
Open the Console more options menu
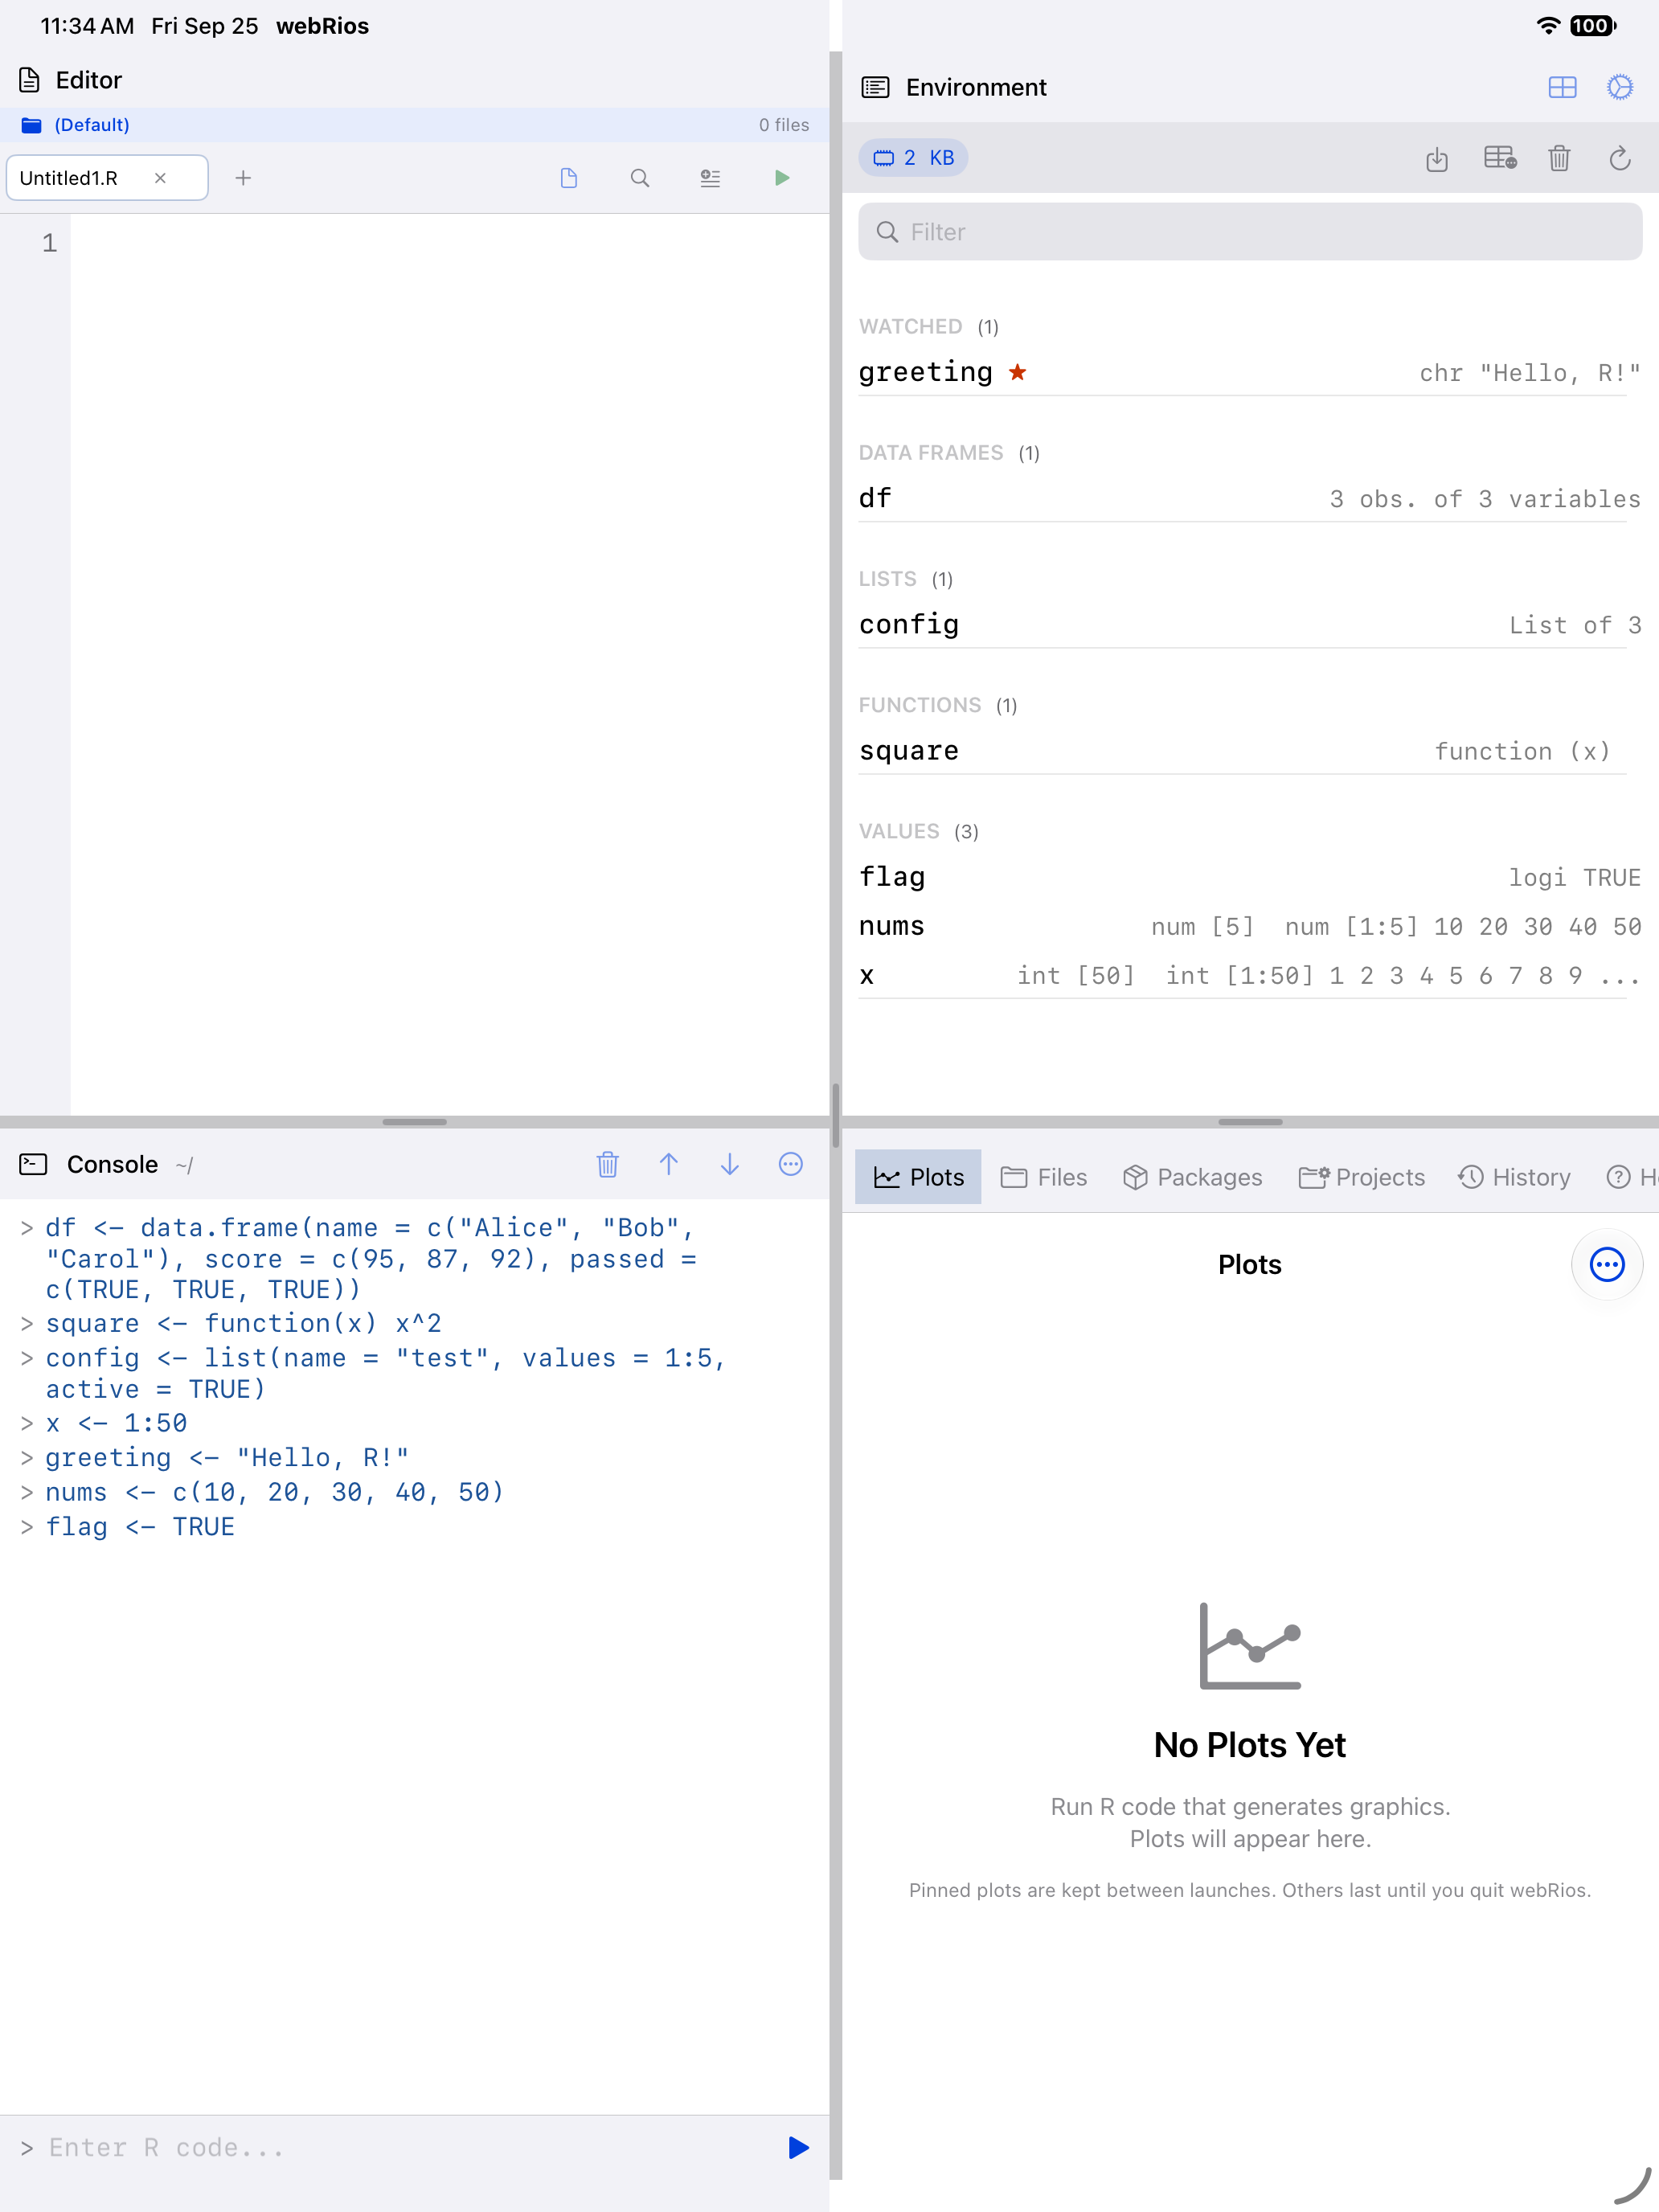791,1164
